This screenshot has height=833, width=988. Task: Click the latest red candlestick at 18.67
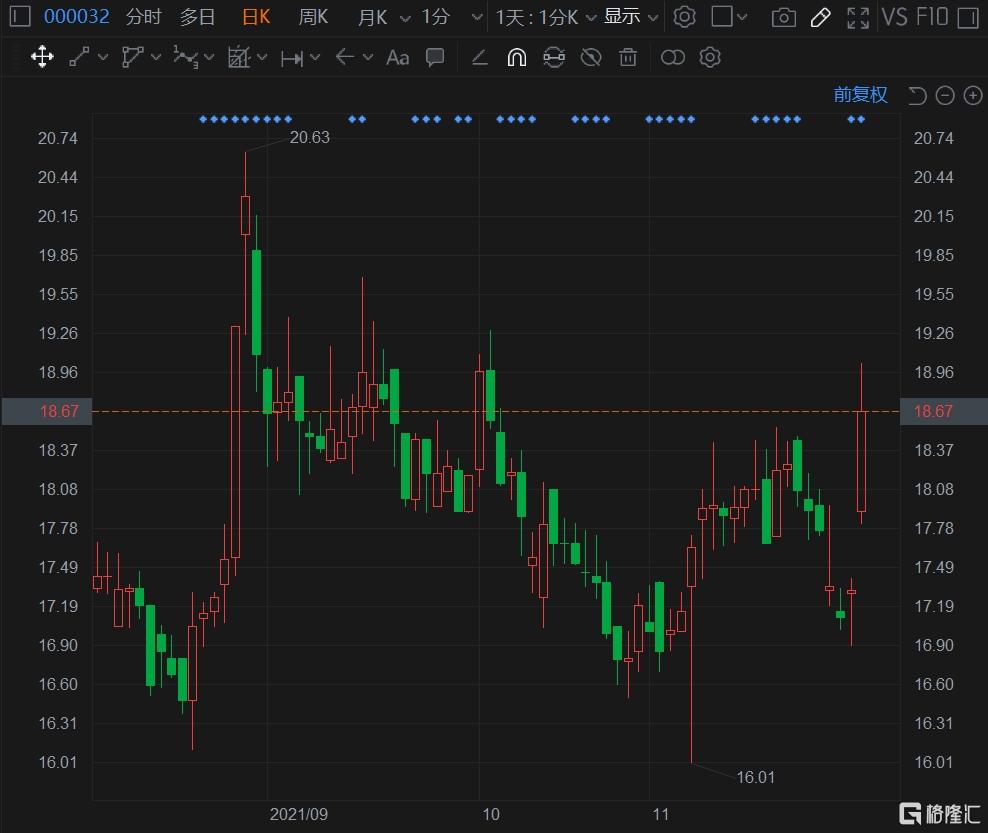point(861,461)
